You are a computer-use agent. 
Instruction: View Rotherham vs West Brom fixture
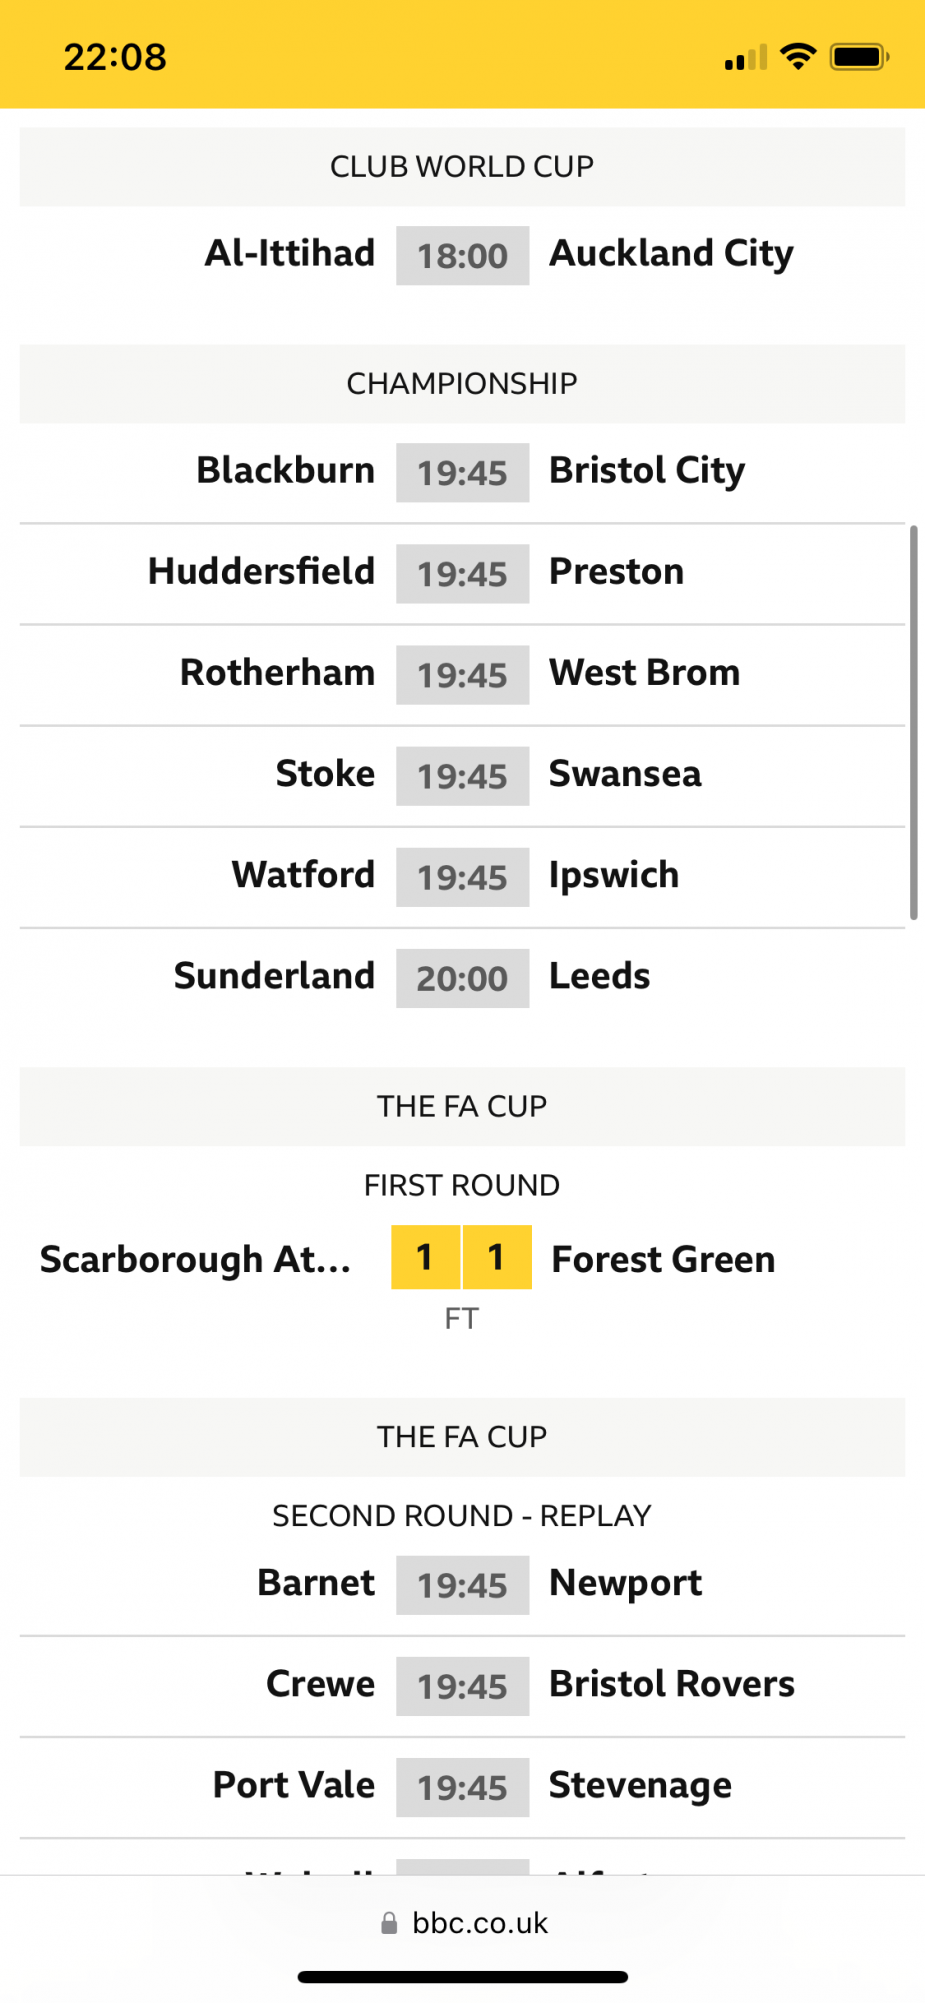click(x=462, y=674)
